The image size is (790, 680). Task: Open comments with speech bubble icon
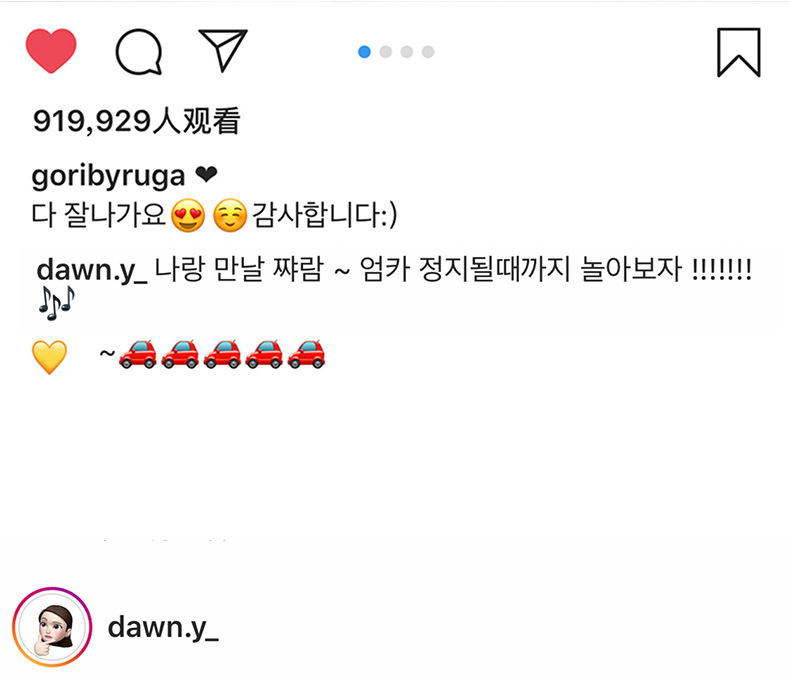tap(139, 52)
